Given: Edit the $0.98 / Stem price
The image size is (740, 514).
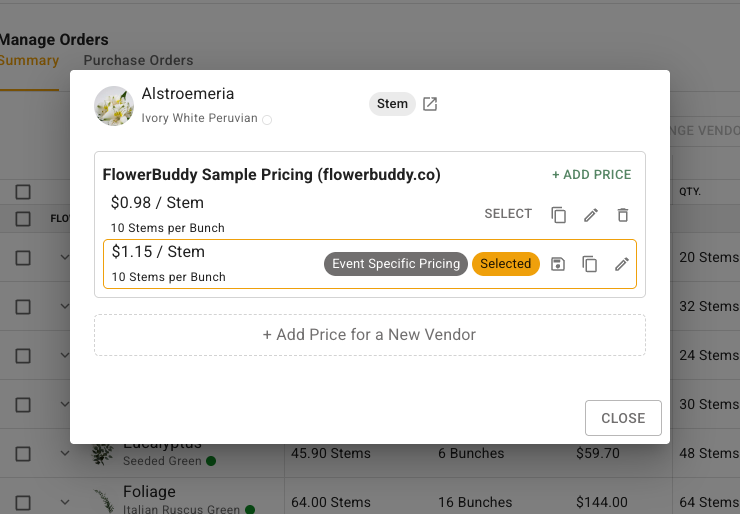Looking at the screenshot, I should click(x=591, y=215).
